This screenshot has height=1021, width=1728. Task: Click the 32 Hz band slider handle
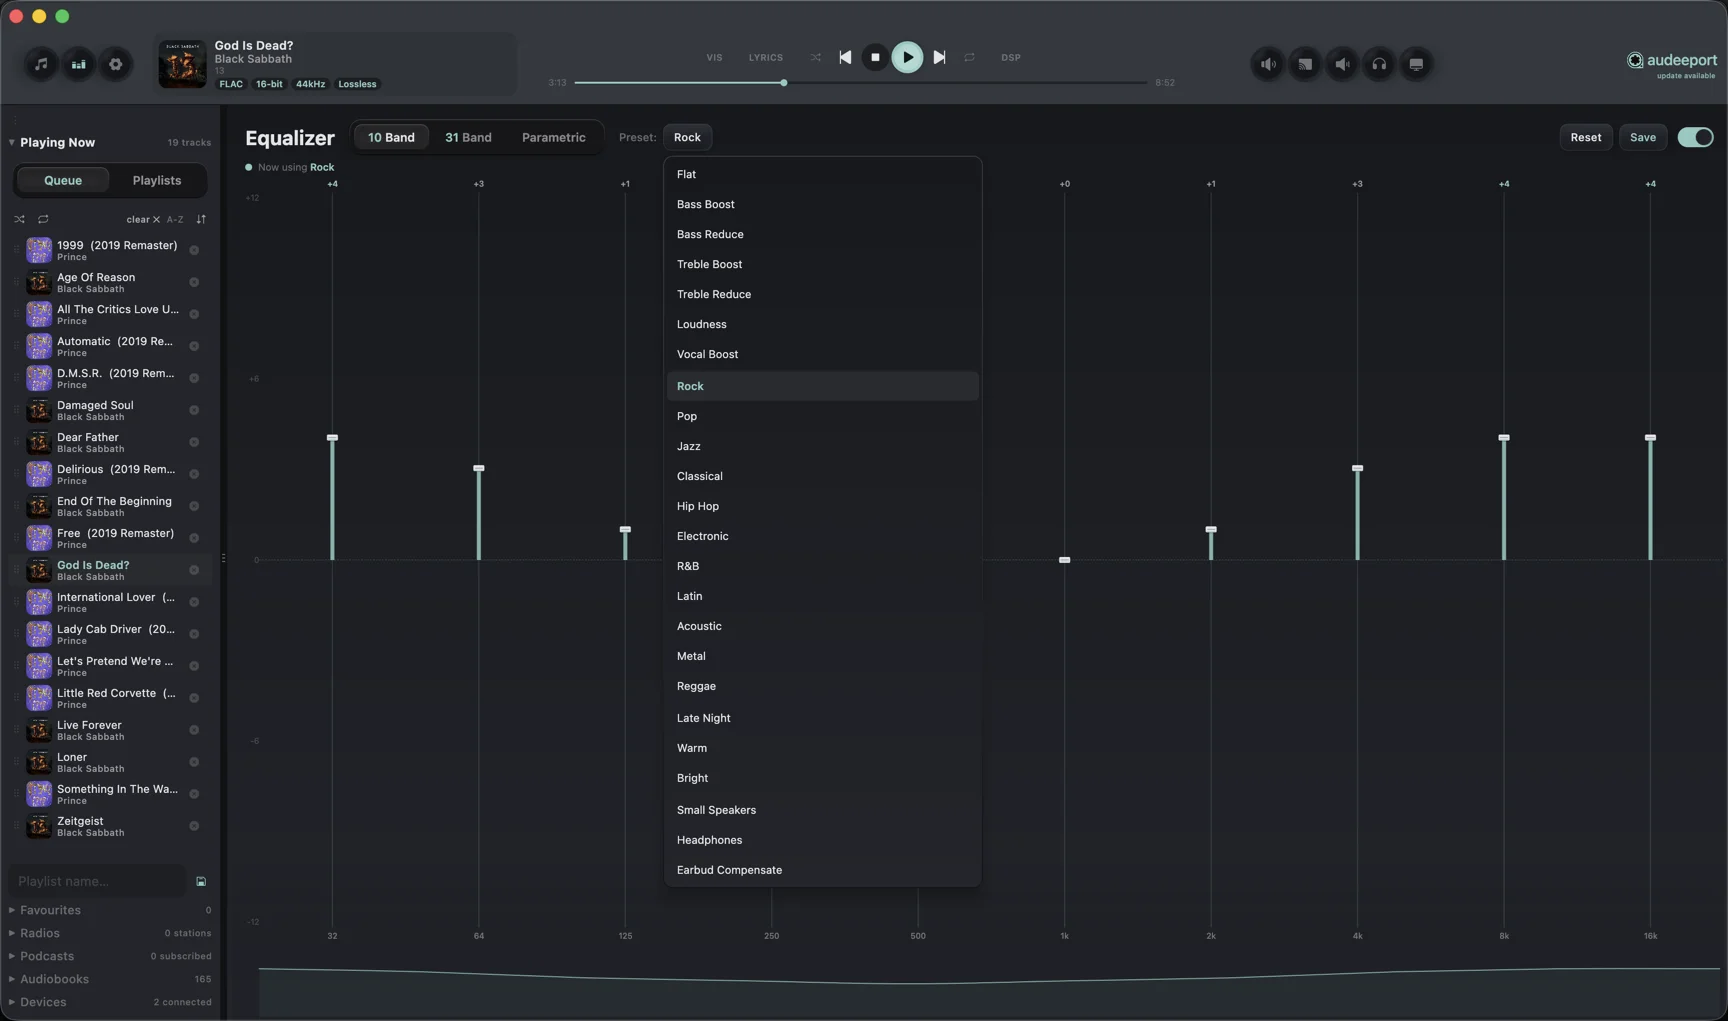pyautogui.click(x=333, y=438)
